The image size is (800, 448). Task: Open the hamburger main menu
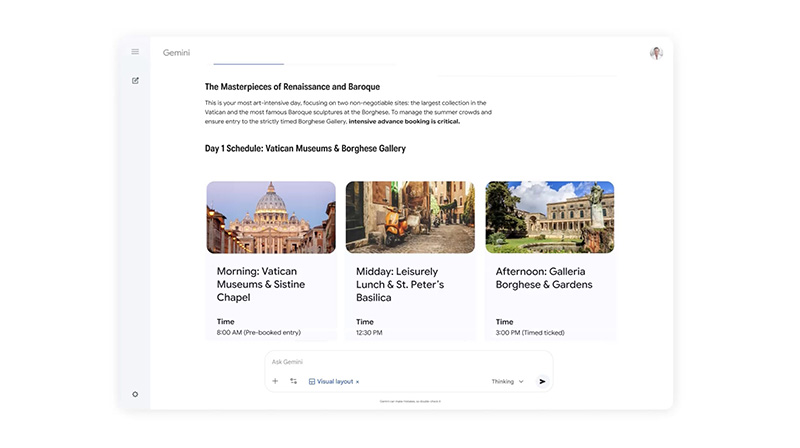tap(135, 52)
